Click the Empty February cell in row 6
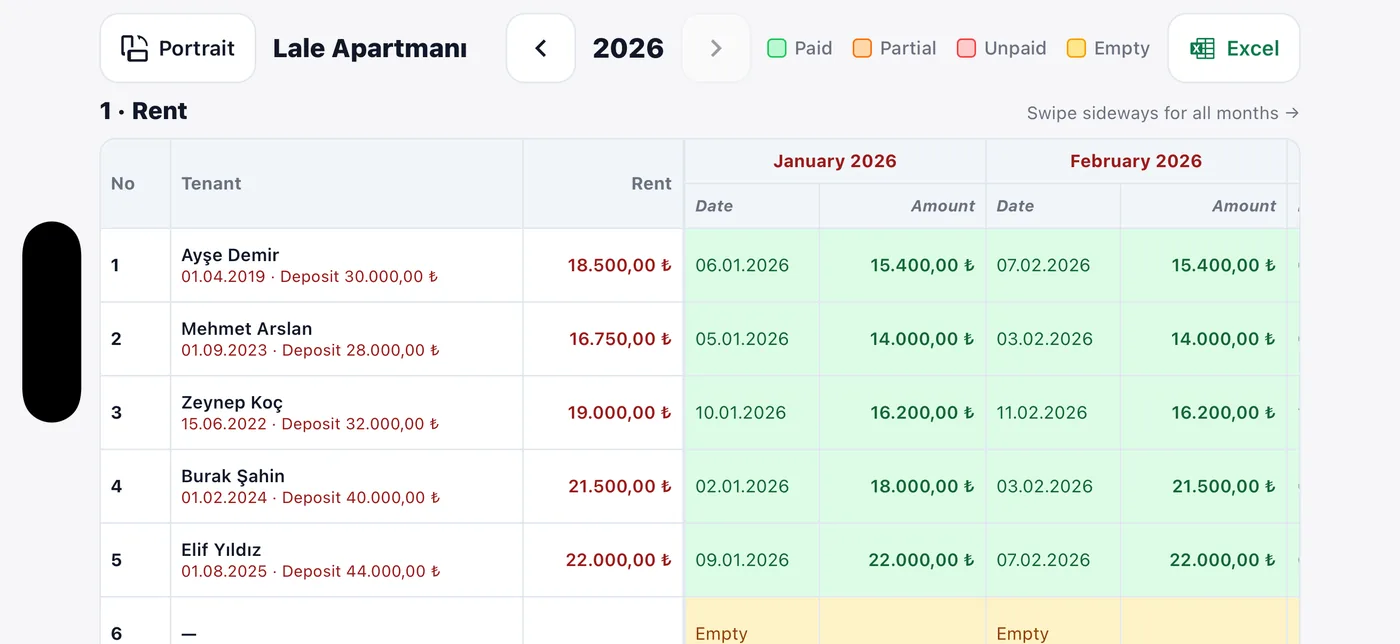The height and width of the screenshot is (644, 1400). click(x=1136, y=621)
